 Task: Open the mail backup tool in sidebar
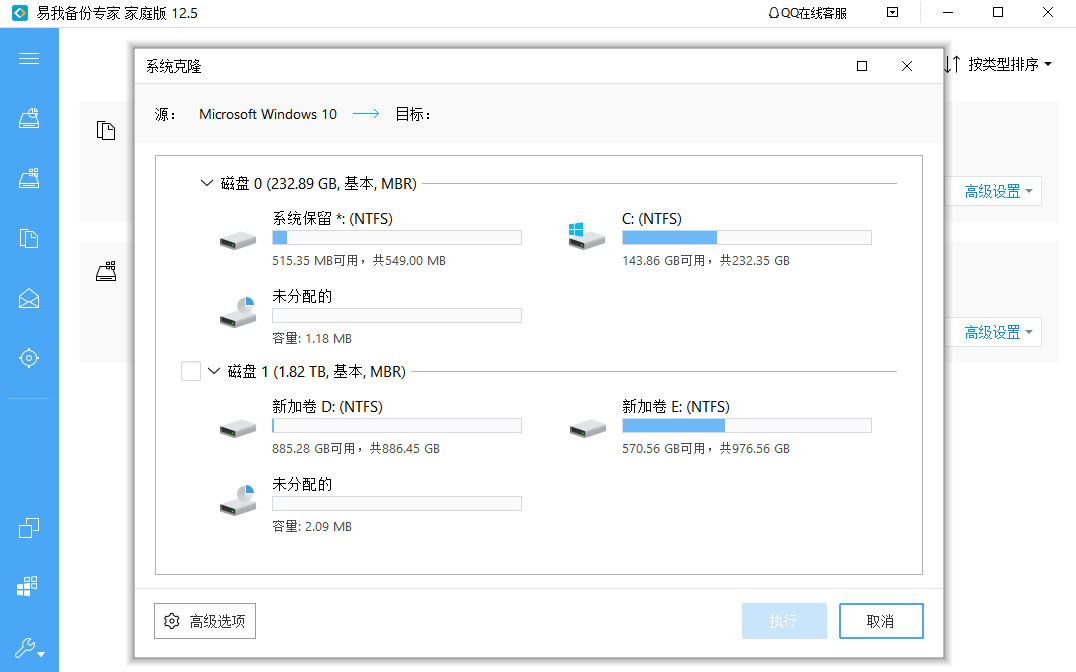click(x=29, y=298)
